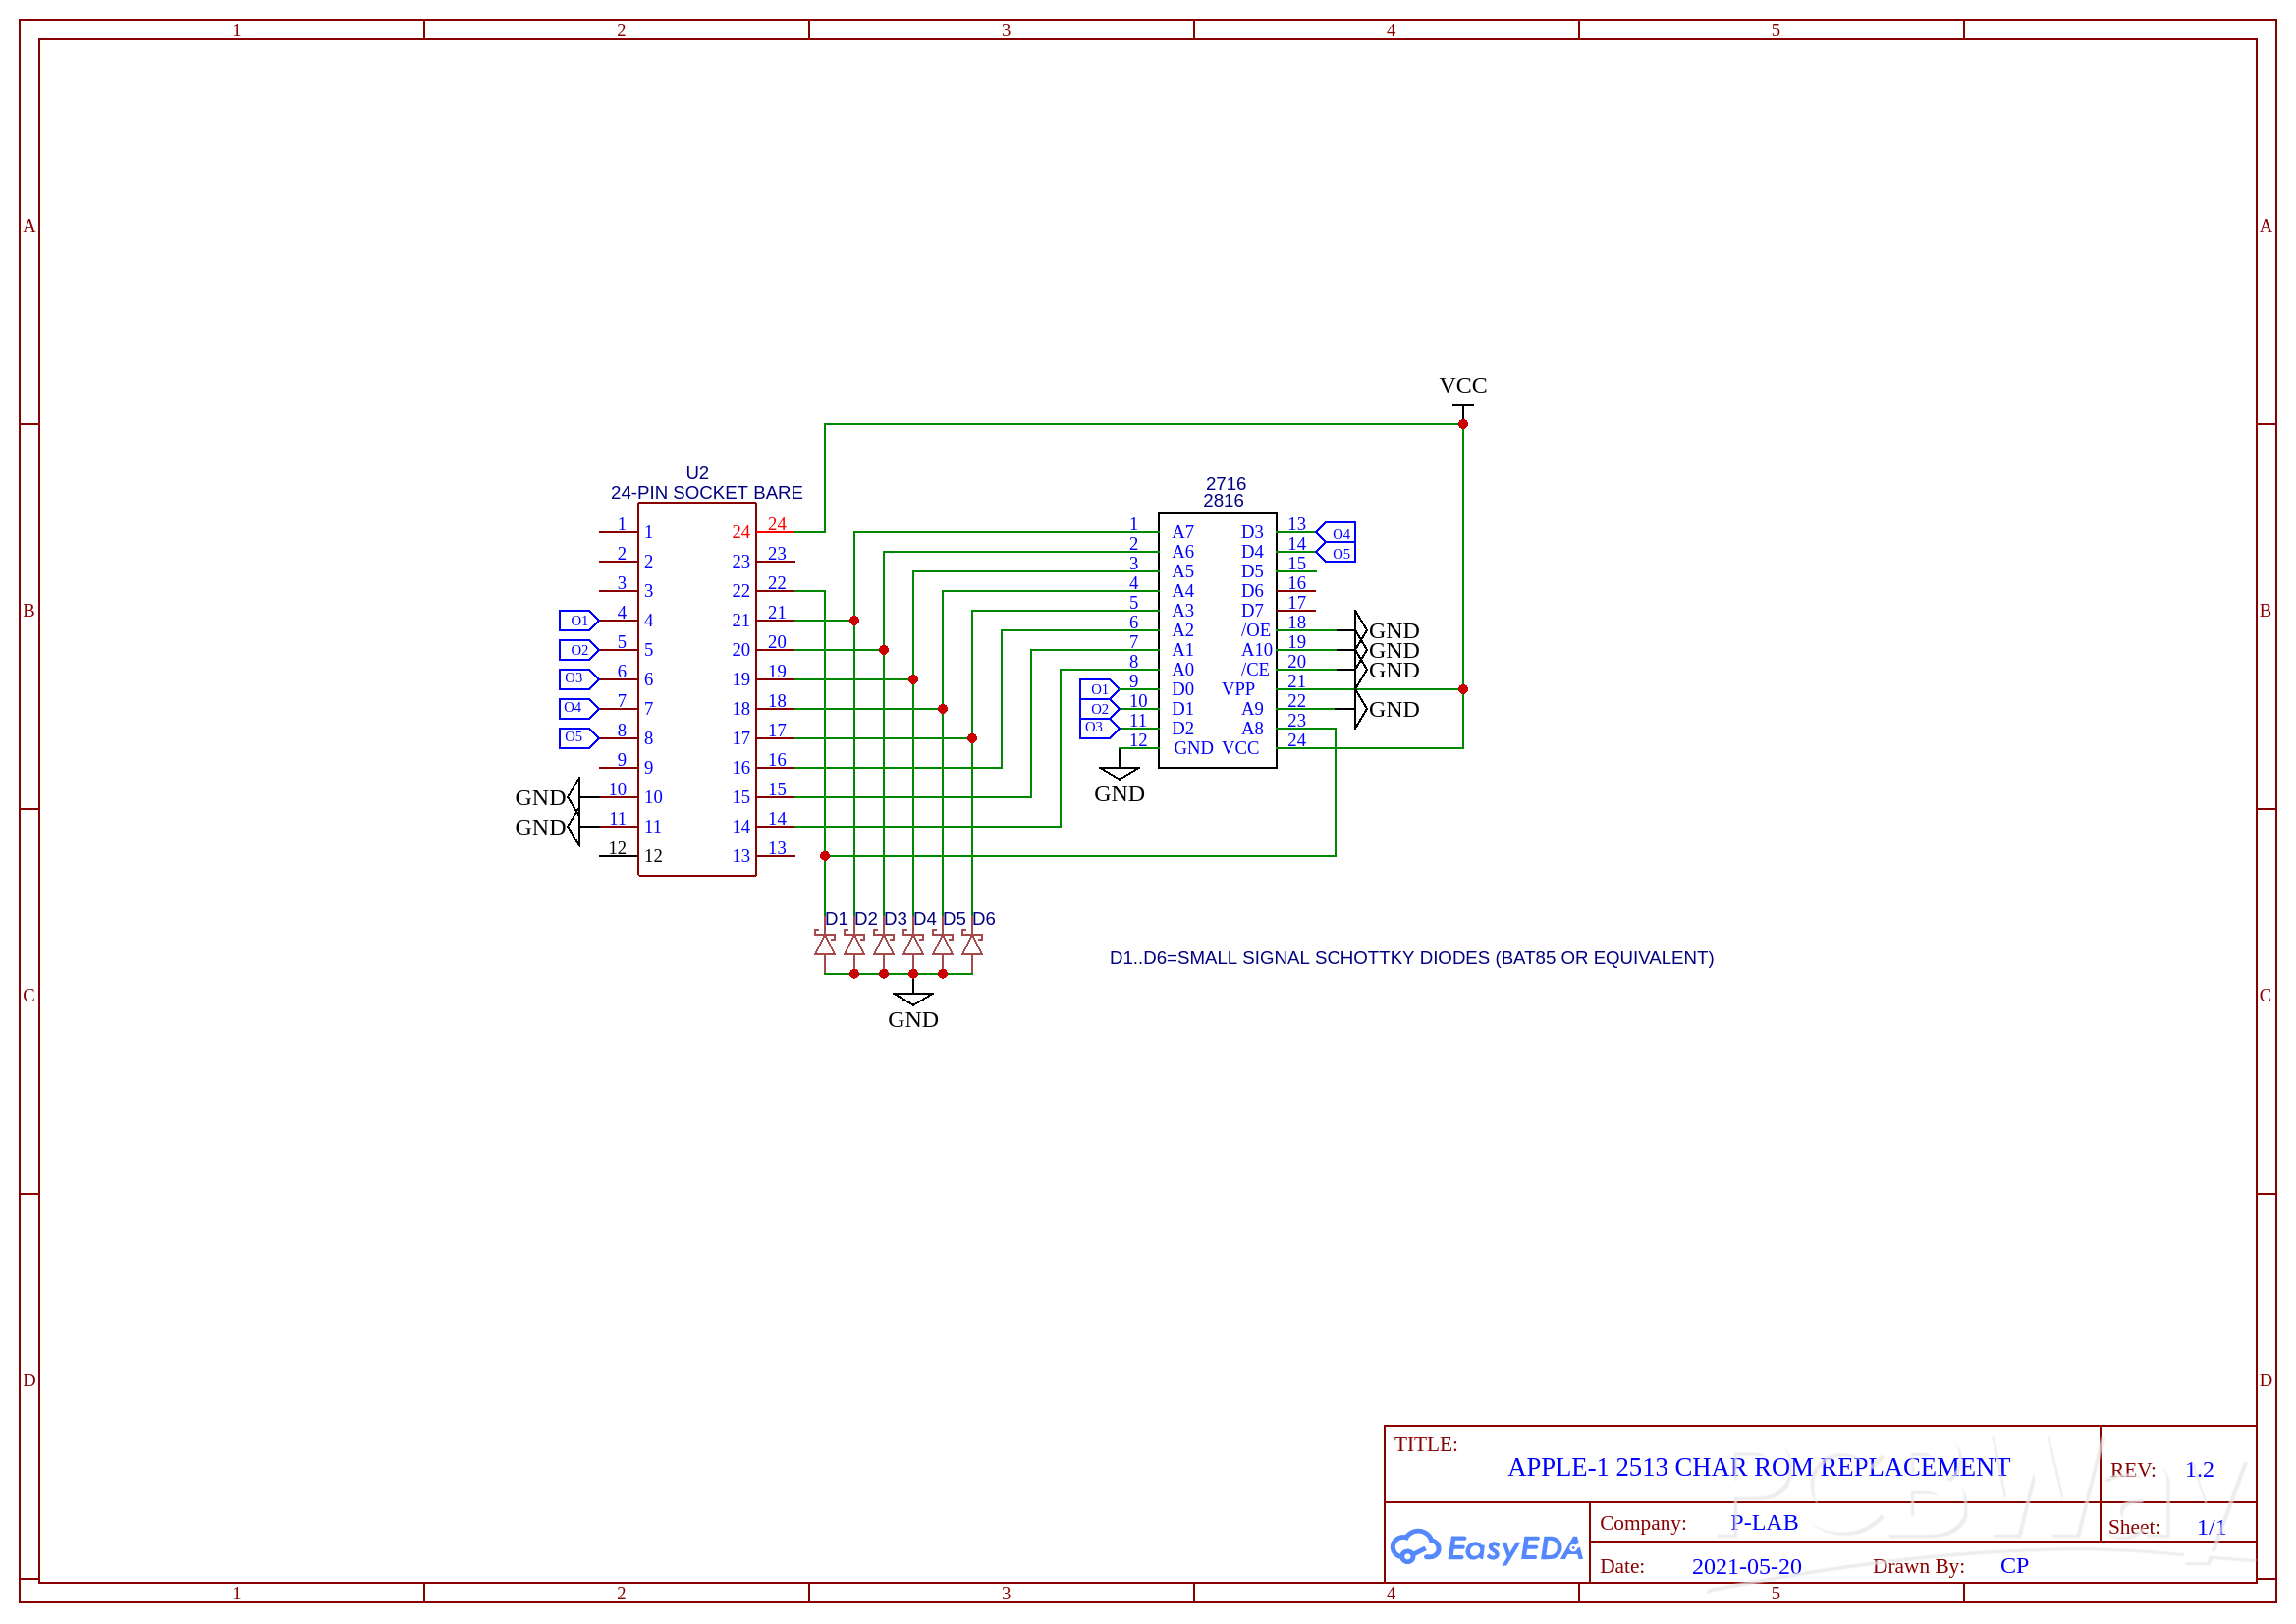Select the D5 diode symbol
This screenshot has width=2296, height=1624.
point(942,943)
